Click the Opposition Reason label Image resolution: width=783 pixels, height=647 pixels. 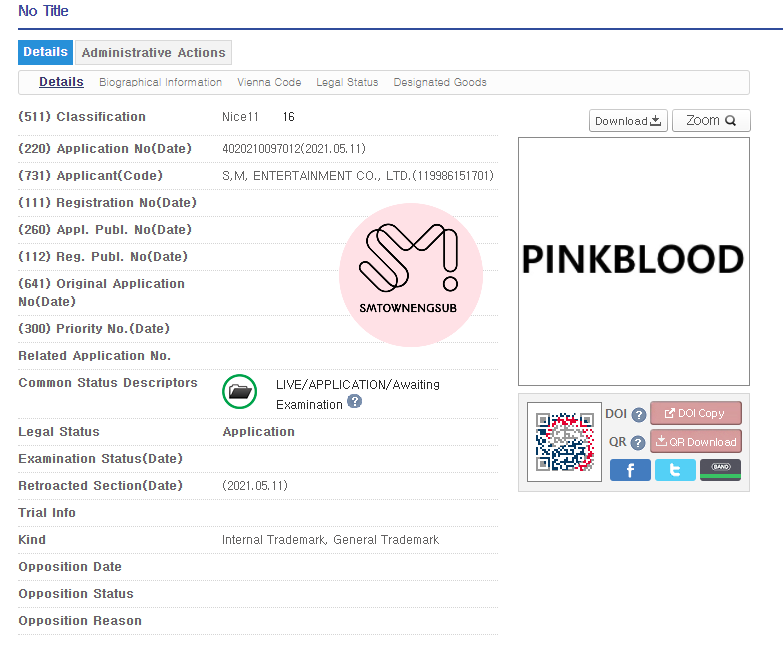(80, 621)
